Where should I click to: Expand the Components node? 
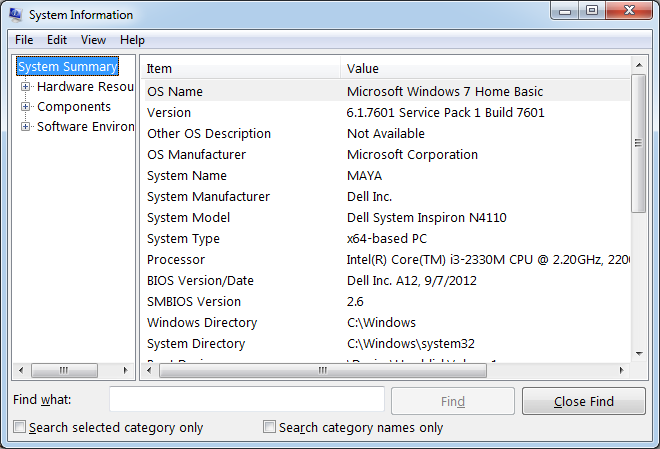26,106
